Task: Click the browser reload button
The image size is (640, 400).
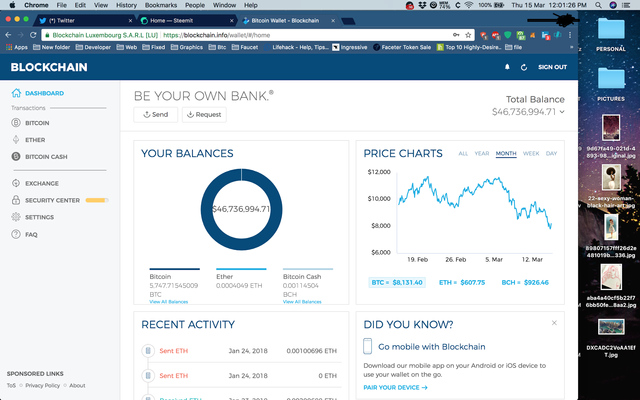Action: (x=33, y=35)
